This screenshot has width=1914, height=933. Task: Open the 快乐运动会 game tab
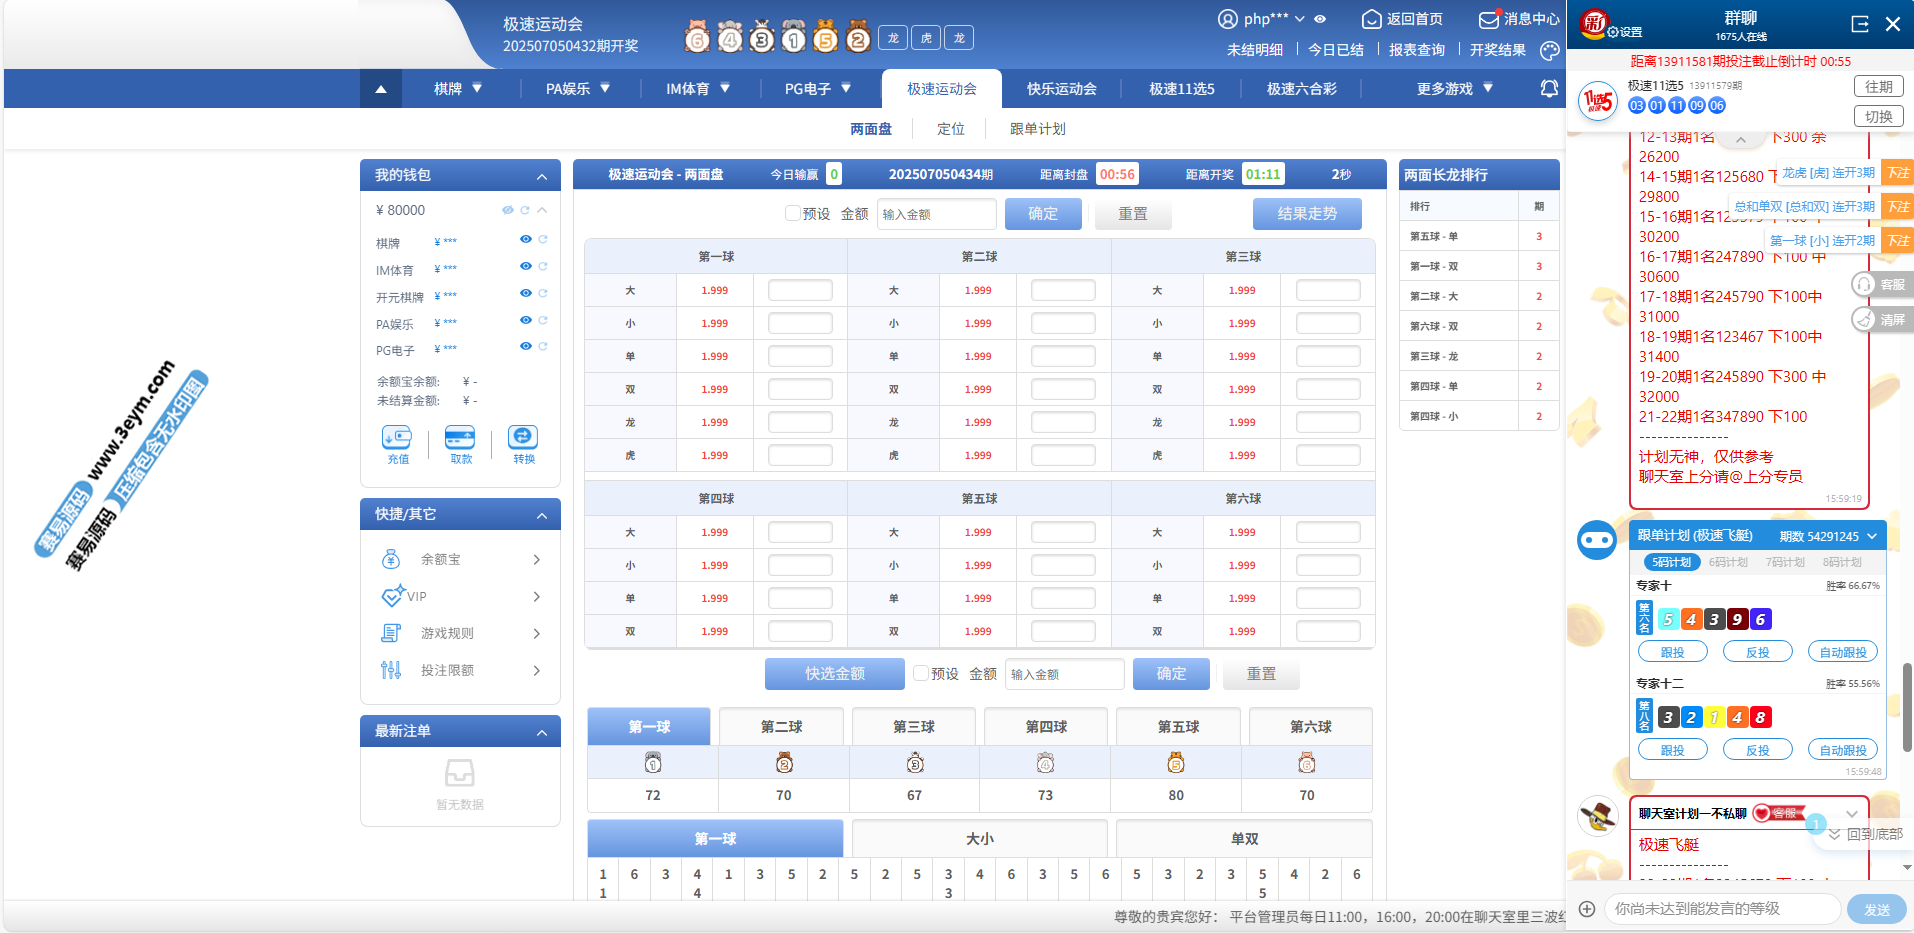pos(1061,89)
